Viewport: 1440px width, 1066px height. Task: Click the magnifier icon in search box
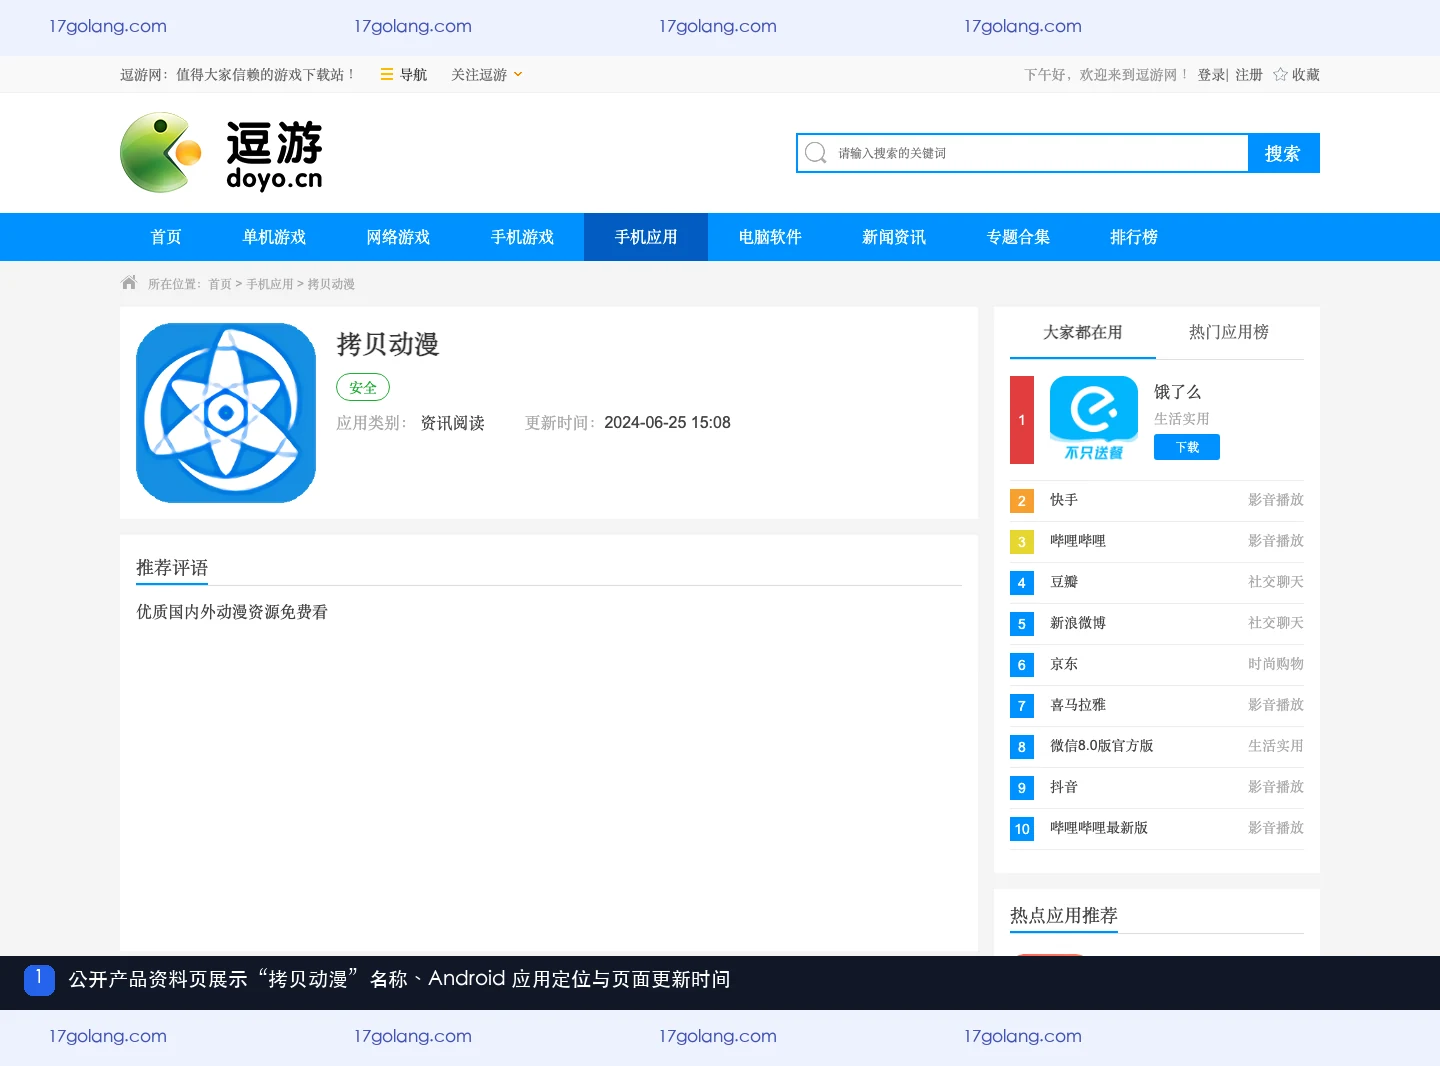[x=816, y=152]
